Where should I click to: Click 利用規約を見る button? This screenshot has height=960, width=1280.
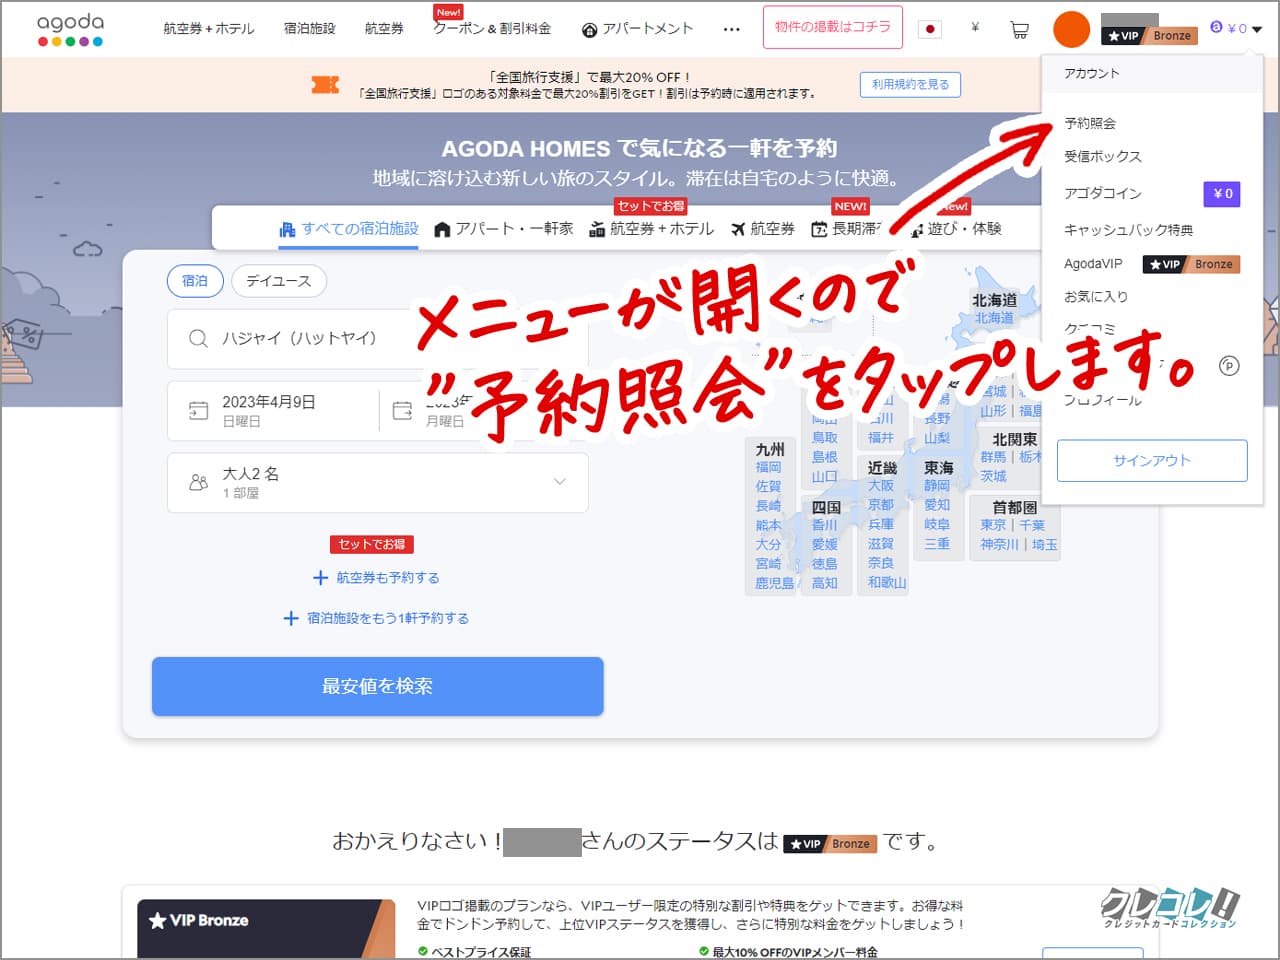tap(910, 85)
